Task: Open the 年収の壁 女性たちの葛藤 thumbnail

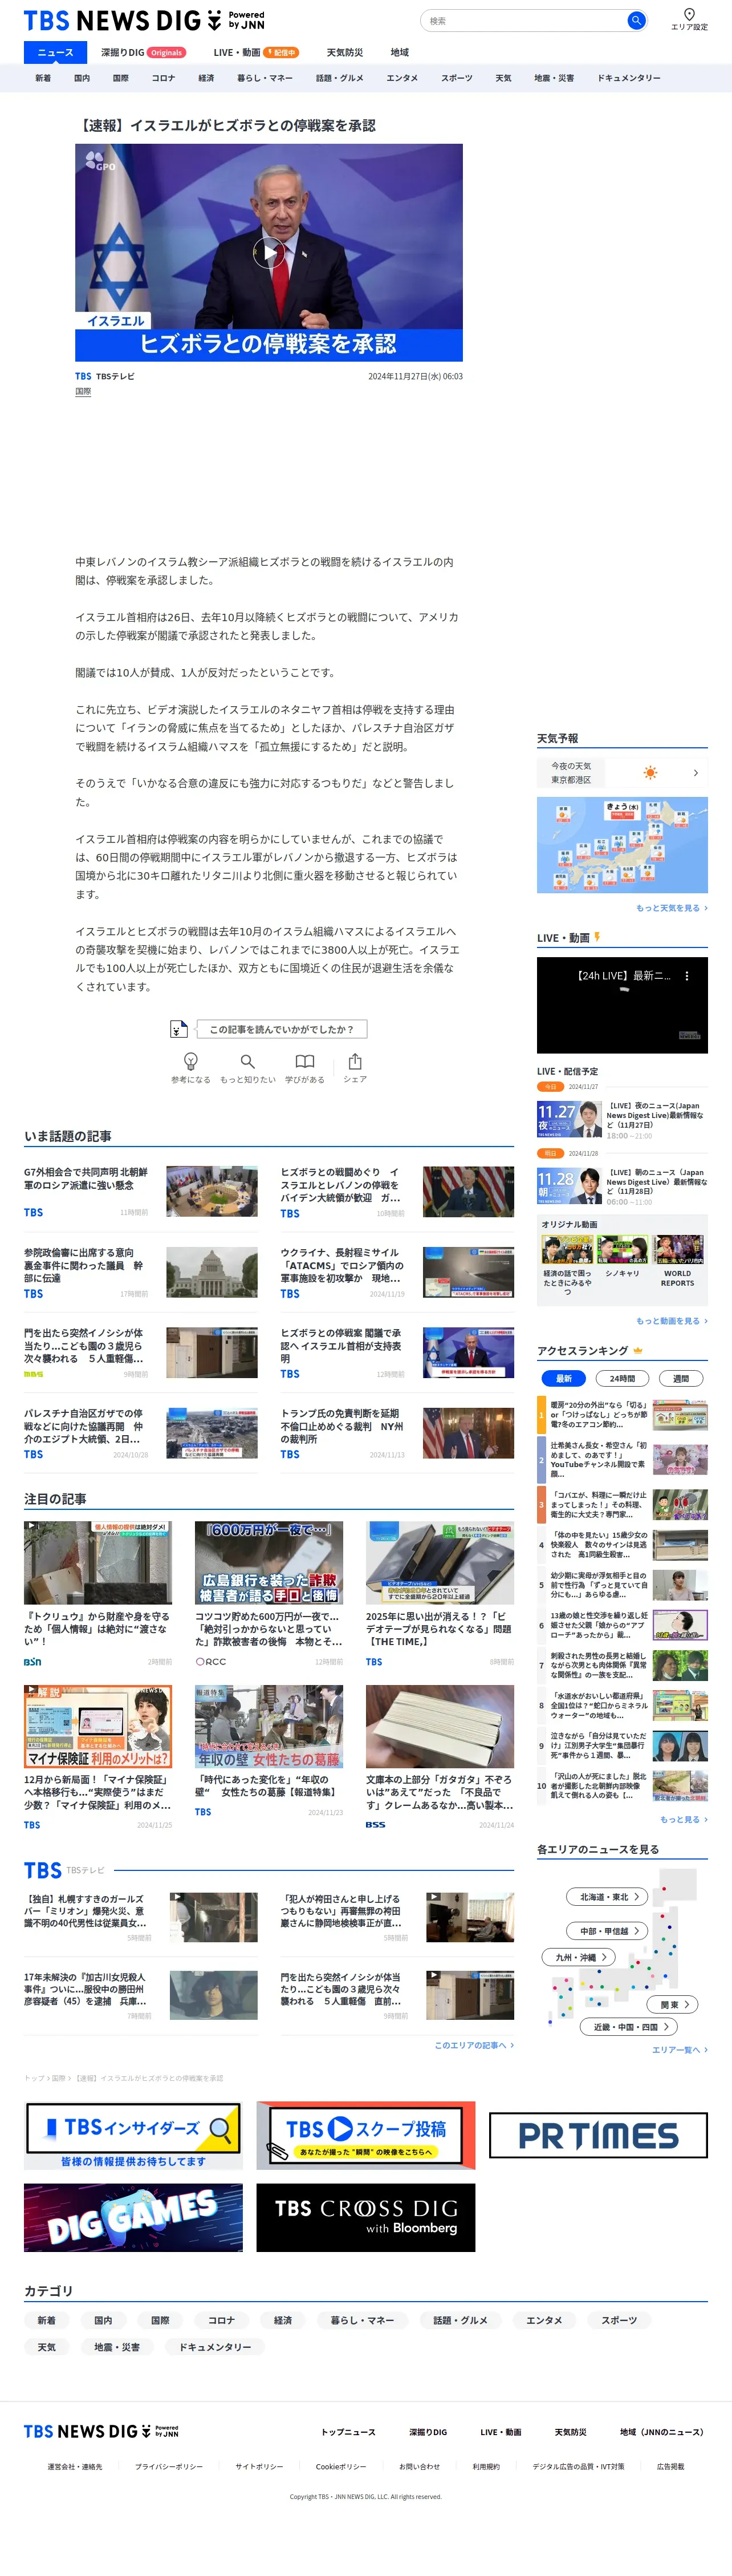Action: pos(269,1726)
